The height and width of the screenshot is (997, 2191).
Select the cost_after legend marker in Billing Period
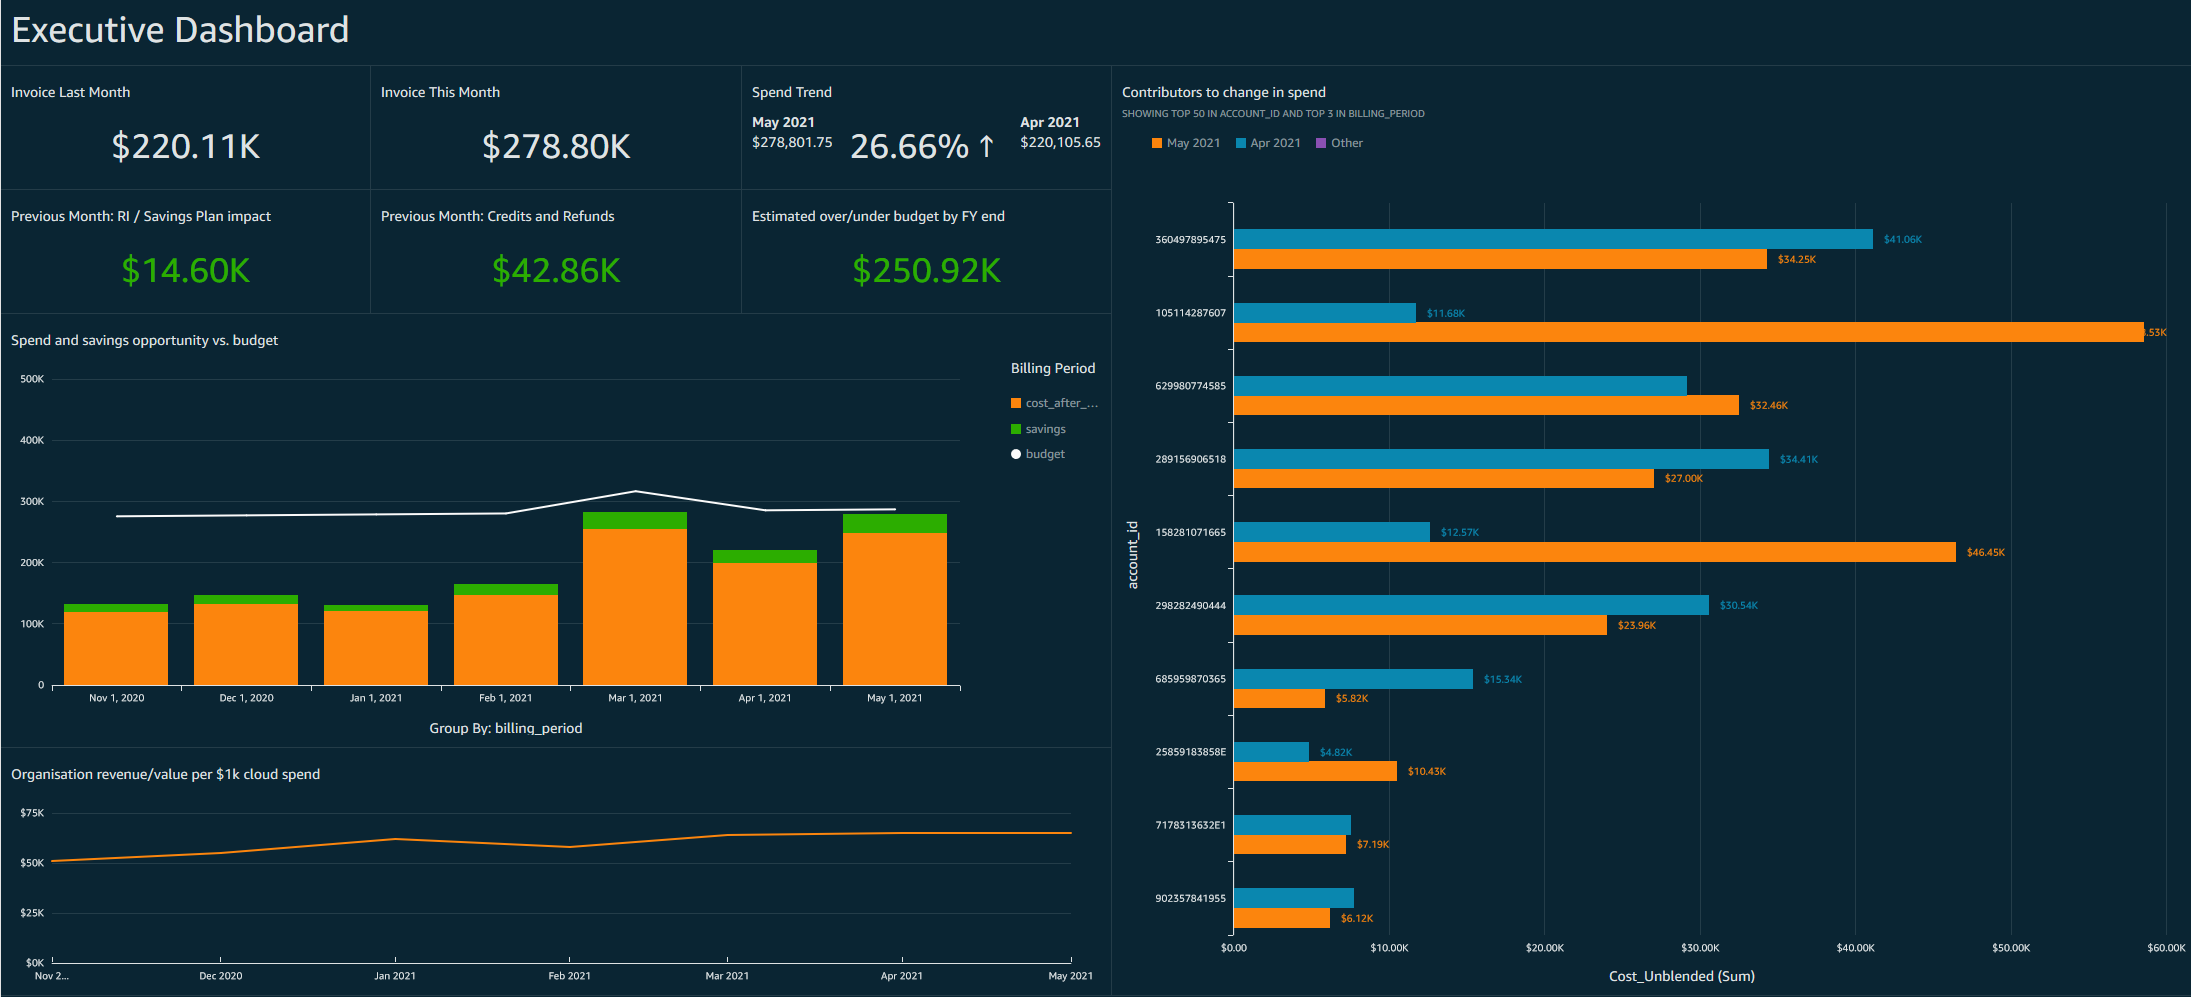click(1016, 403)
